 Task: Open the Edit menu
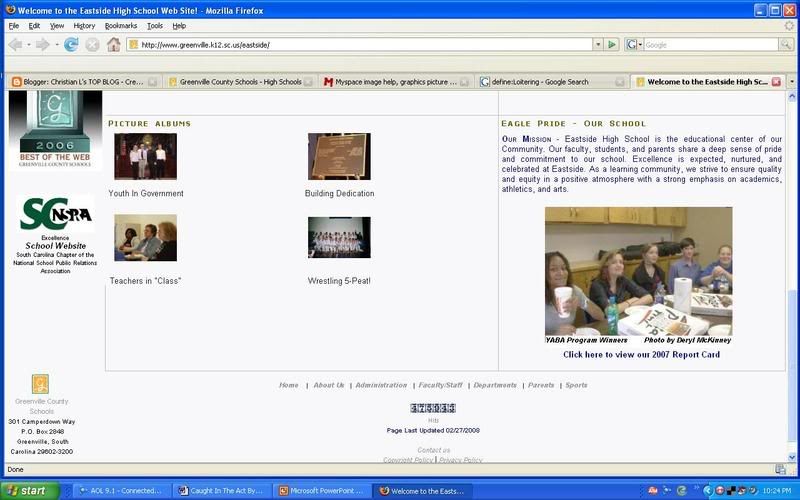tap(34, 26)
